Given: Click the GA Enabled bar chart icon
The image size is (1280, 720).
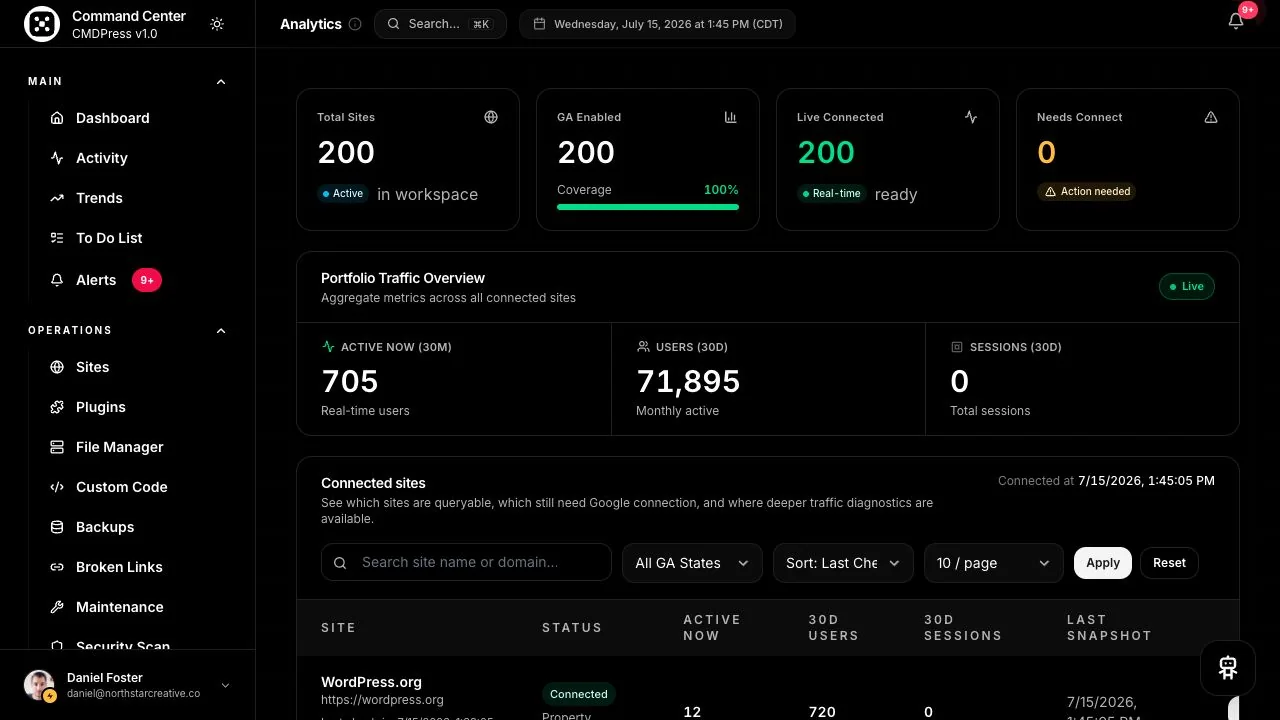Looking at the screenshot, I should [731, 117].
